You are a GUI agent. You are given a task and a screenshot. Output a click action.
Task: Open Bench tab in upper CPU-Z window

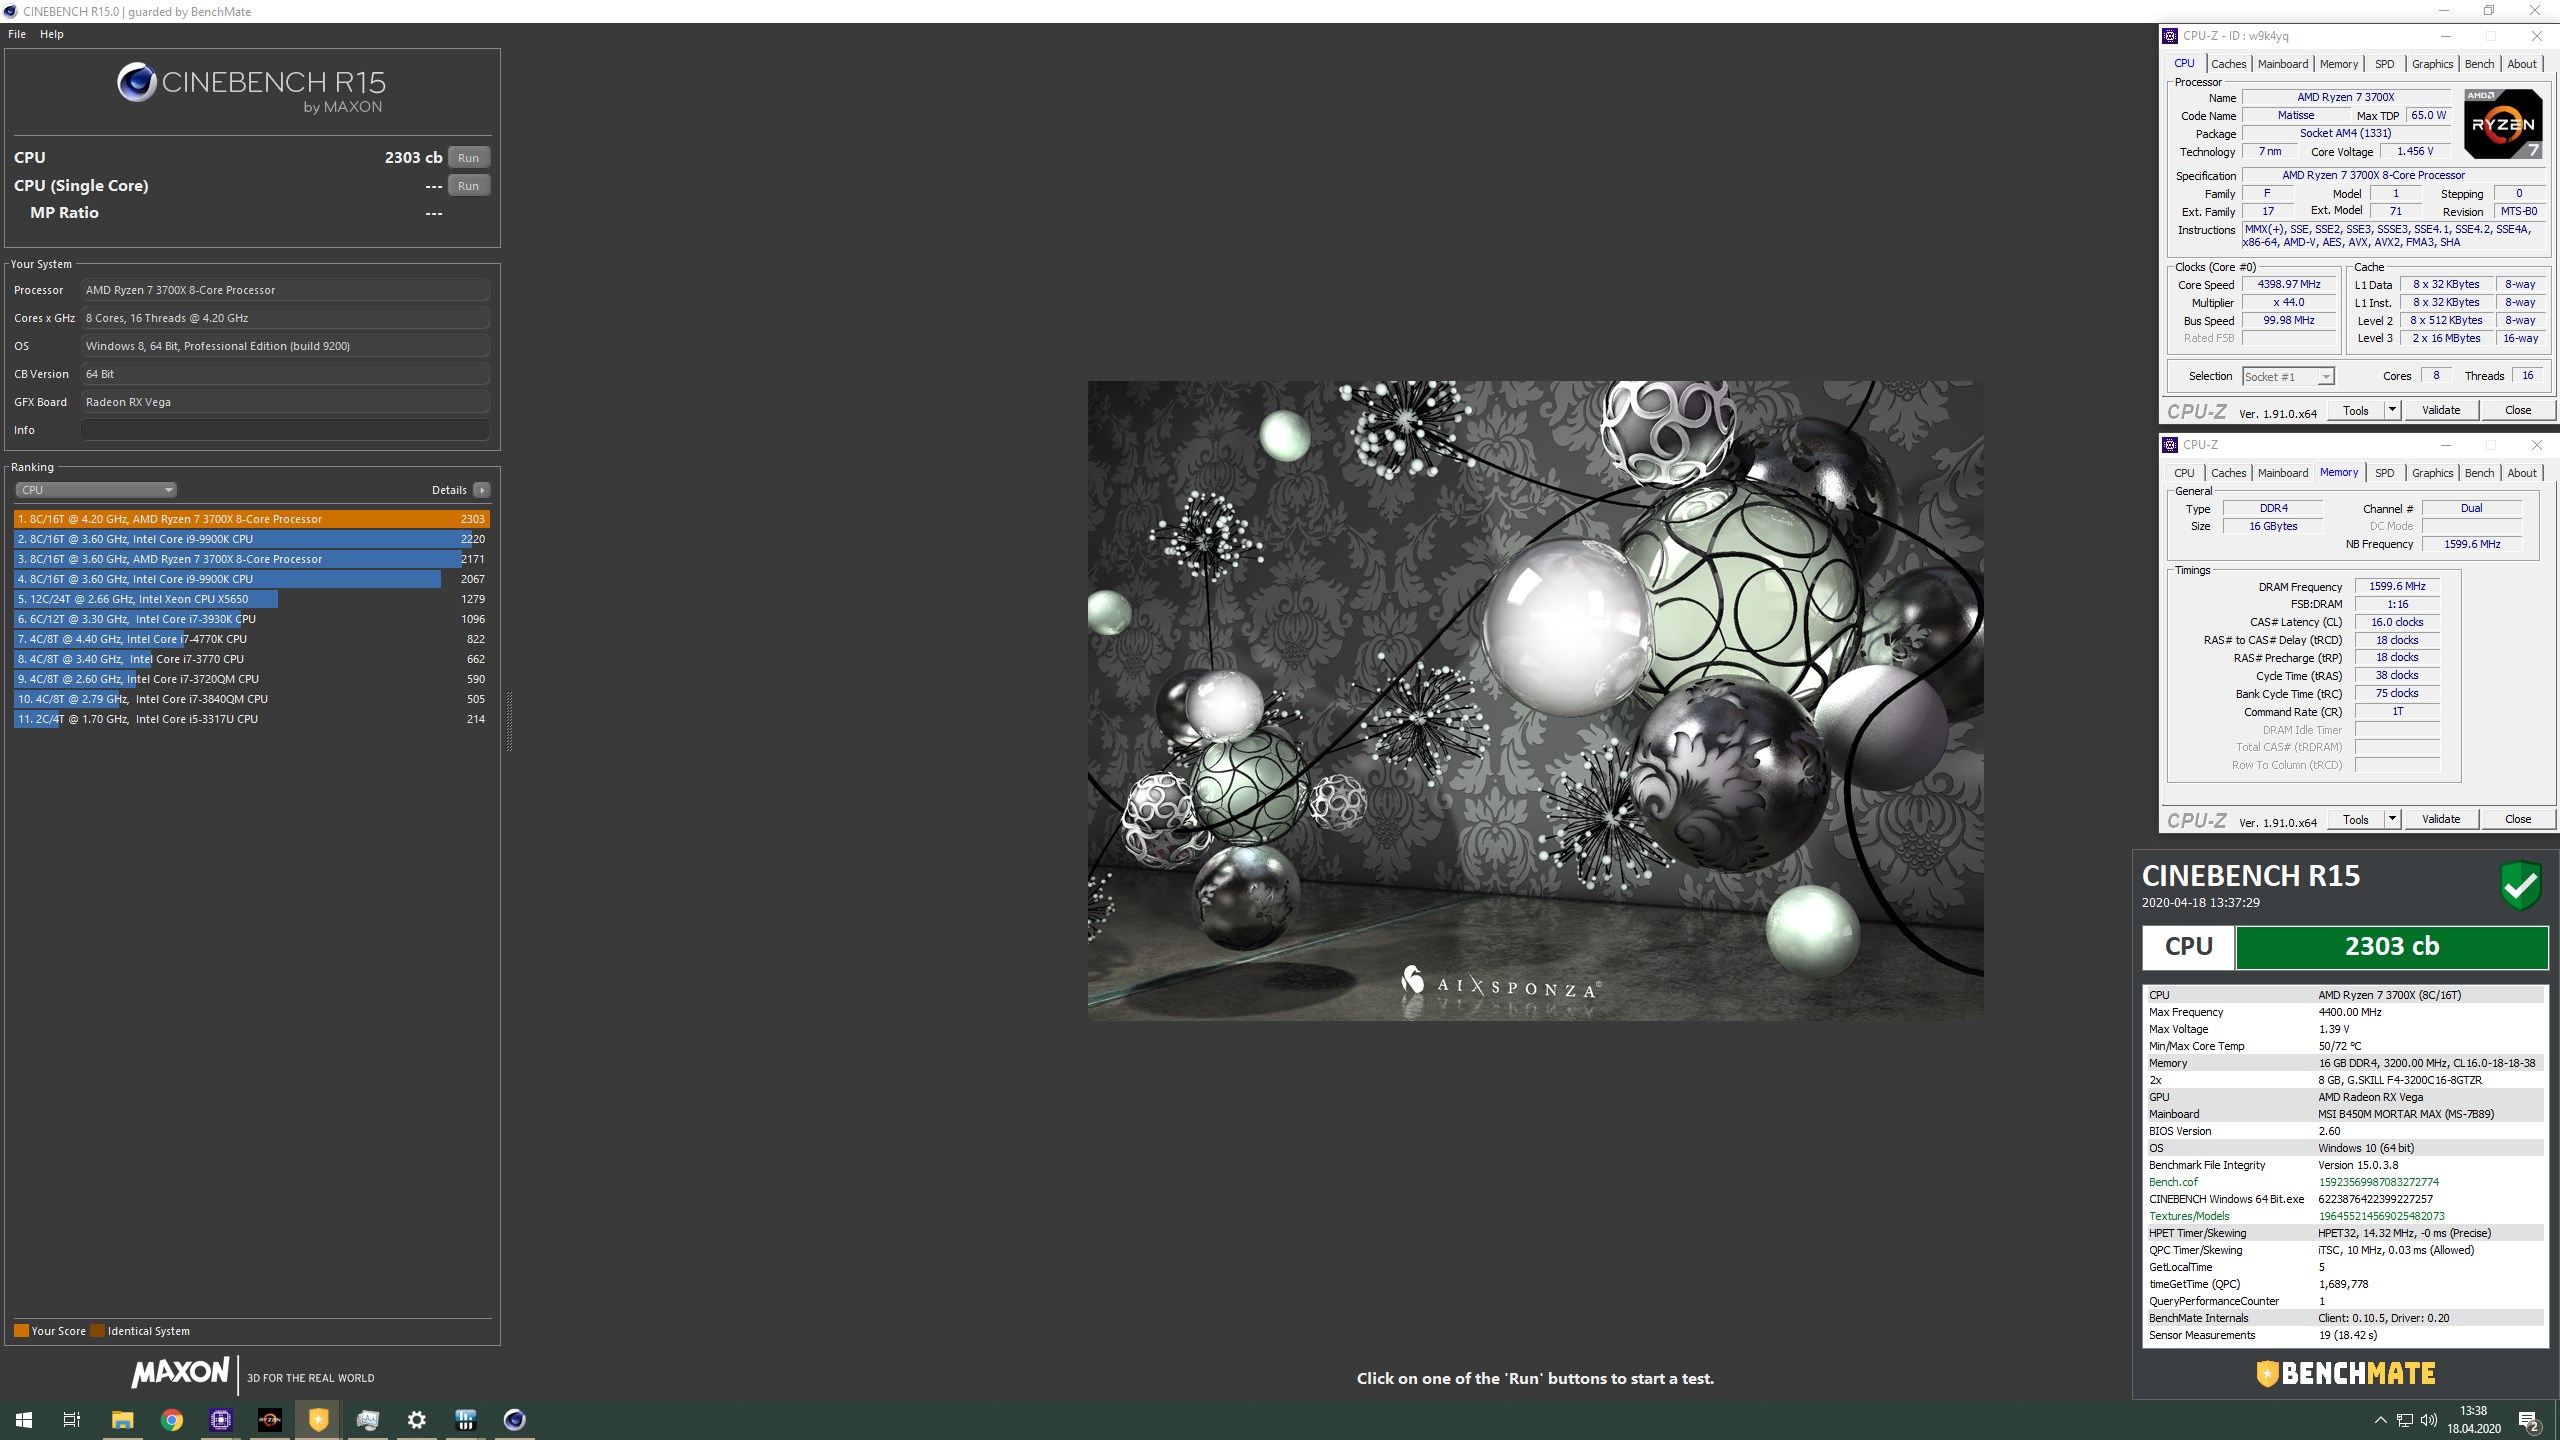pos(2479,64)
